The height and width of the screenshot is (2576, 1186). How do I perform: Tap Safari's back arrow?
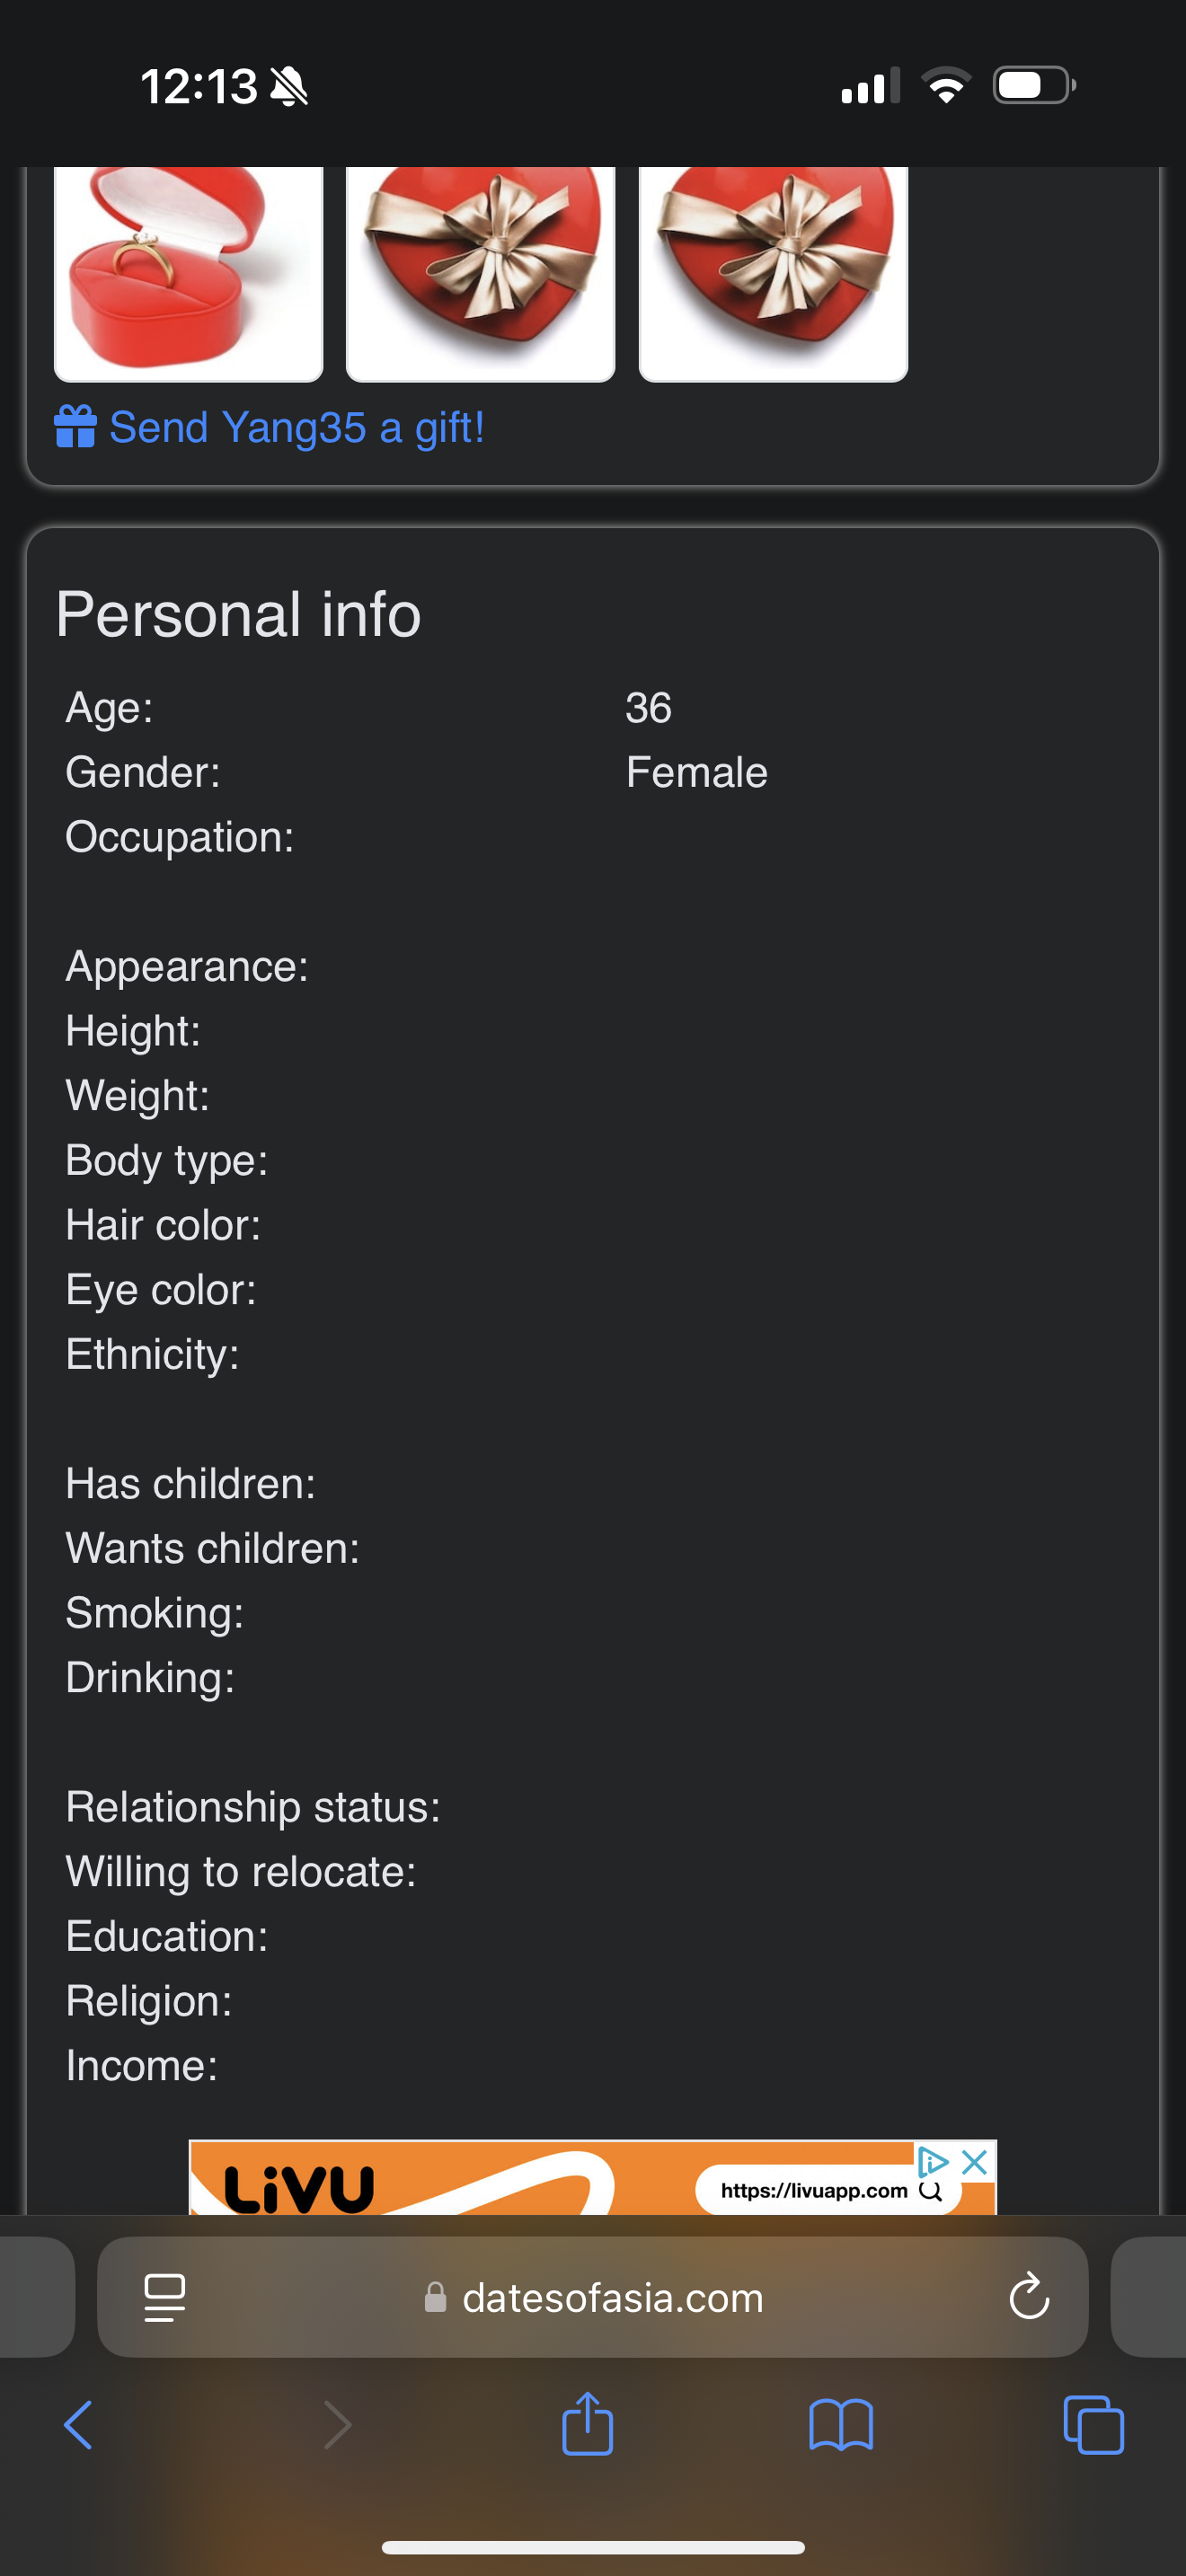pyautogui.click(x=78, y=2425)
